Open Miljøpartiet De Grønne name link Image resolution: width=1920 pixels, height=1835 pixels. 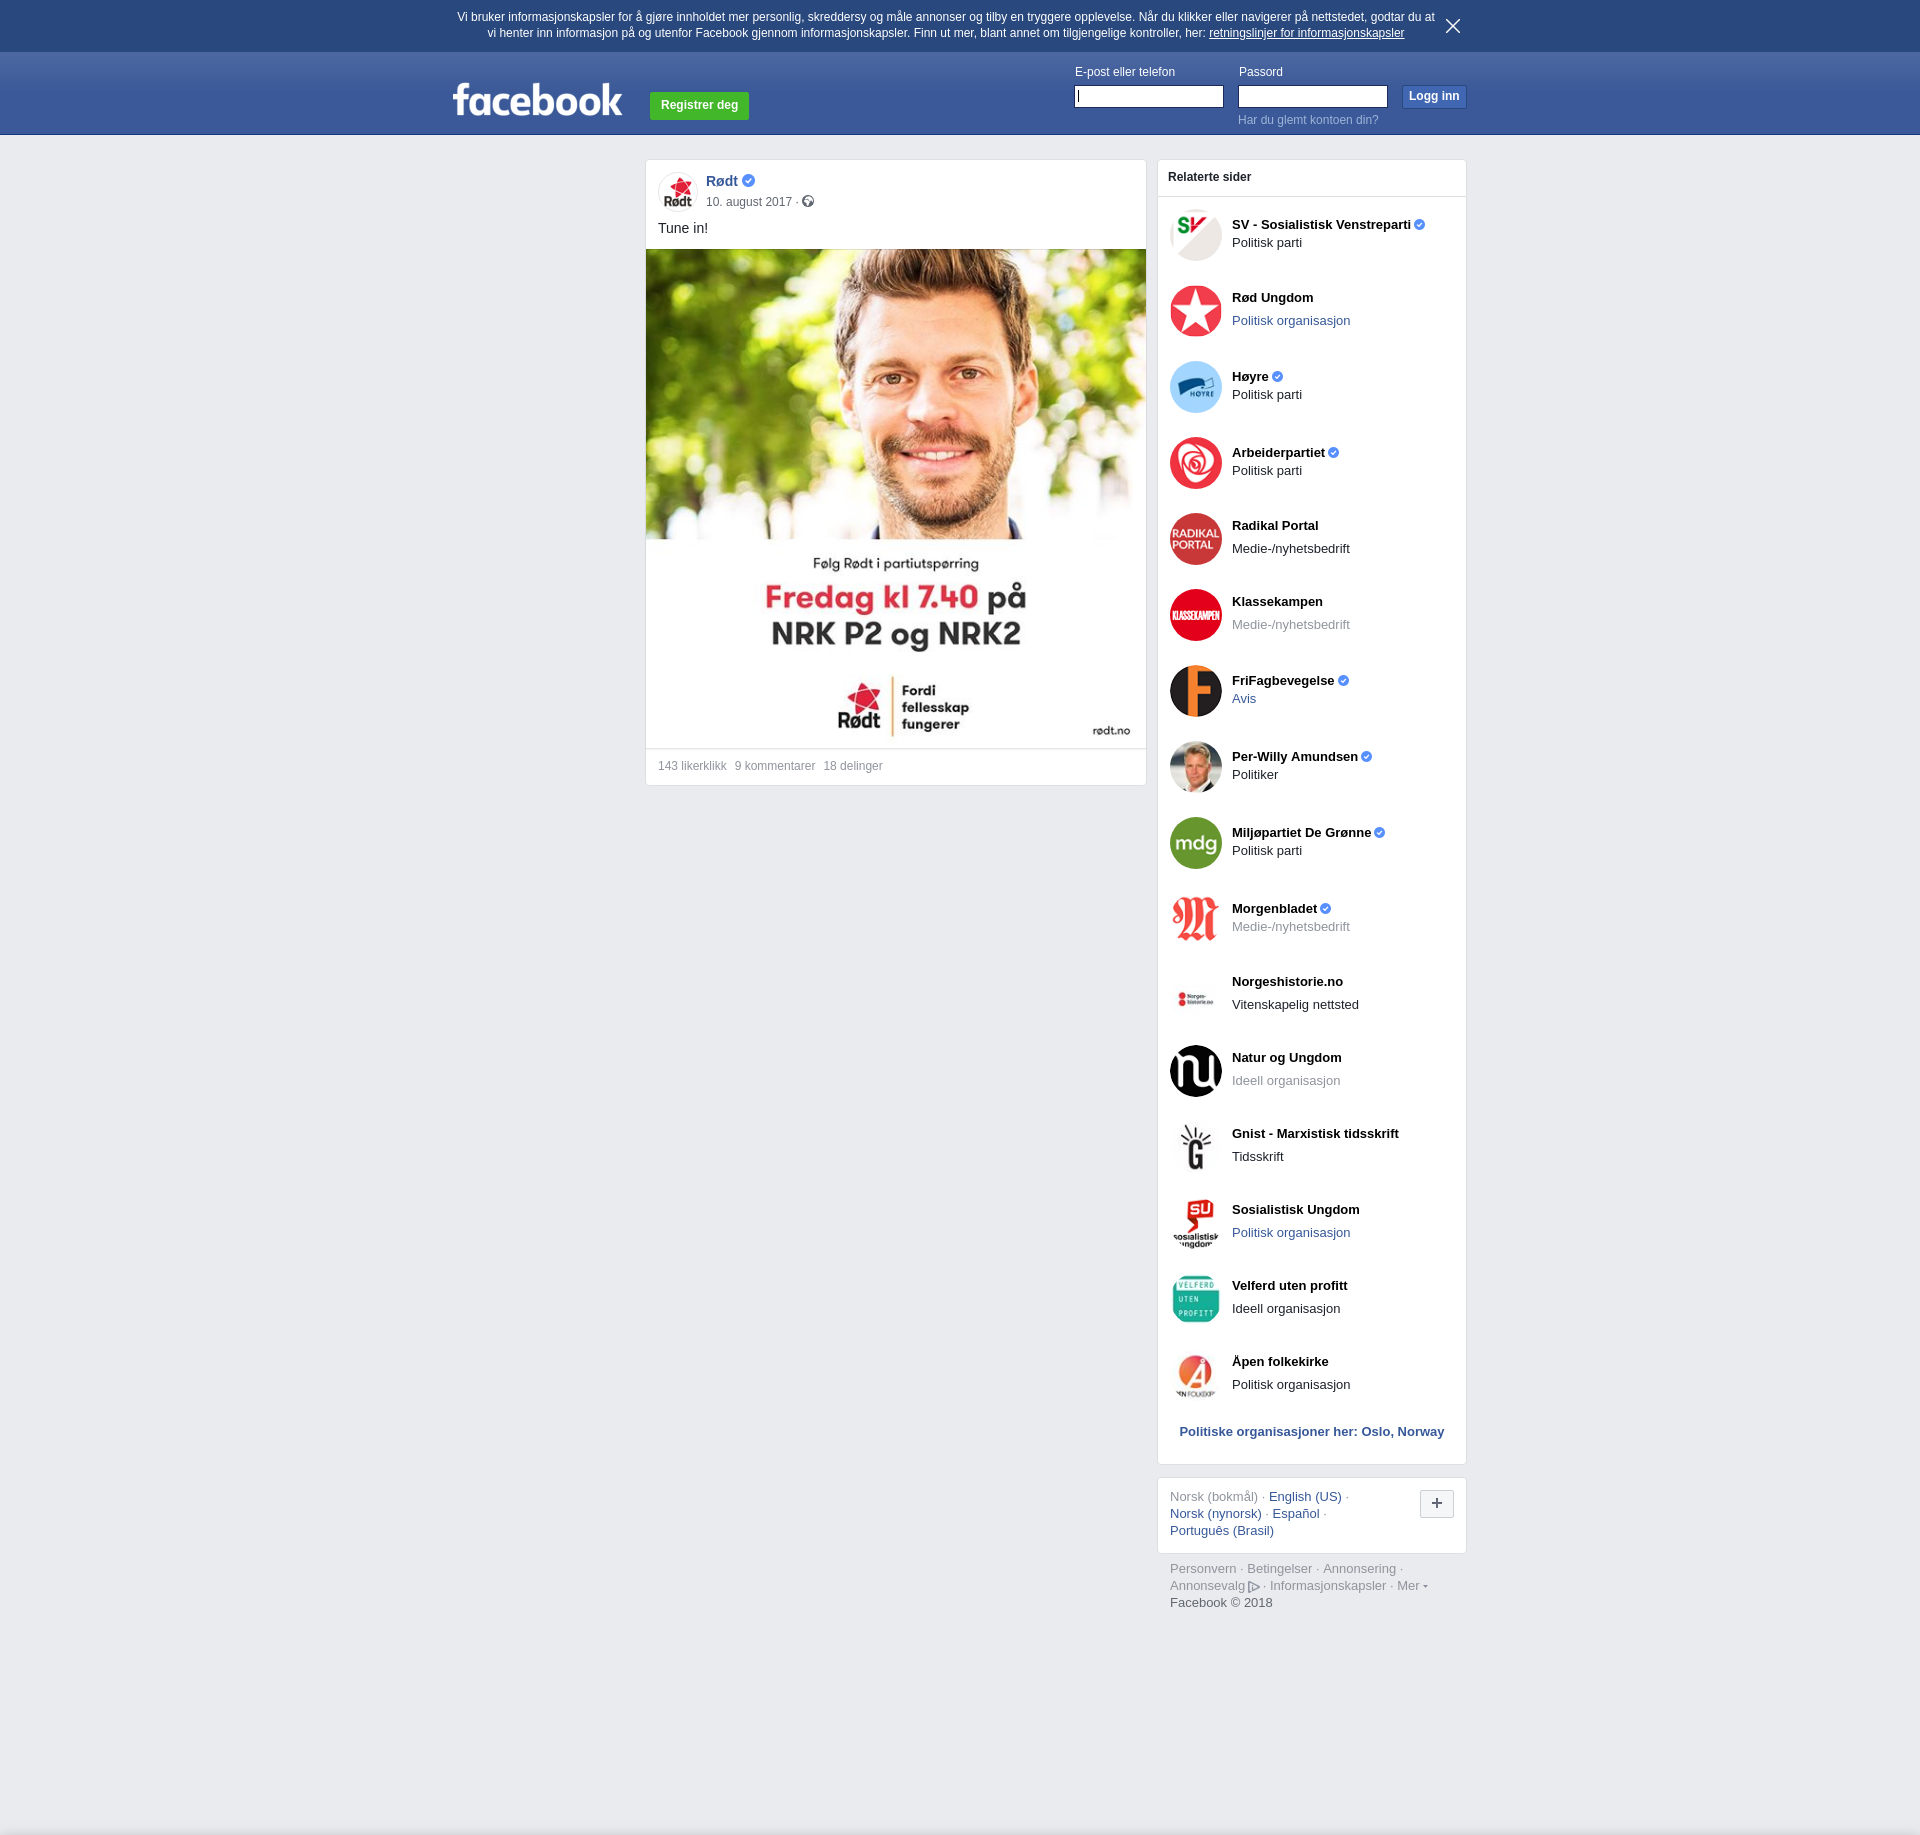[1301, 833]
